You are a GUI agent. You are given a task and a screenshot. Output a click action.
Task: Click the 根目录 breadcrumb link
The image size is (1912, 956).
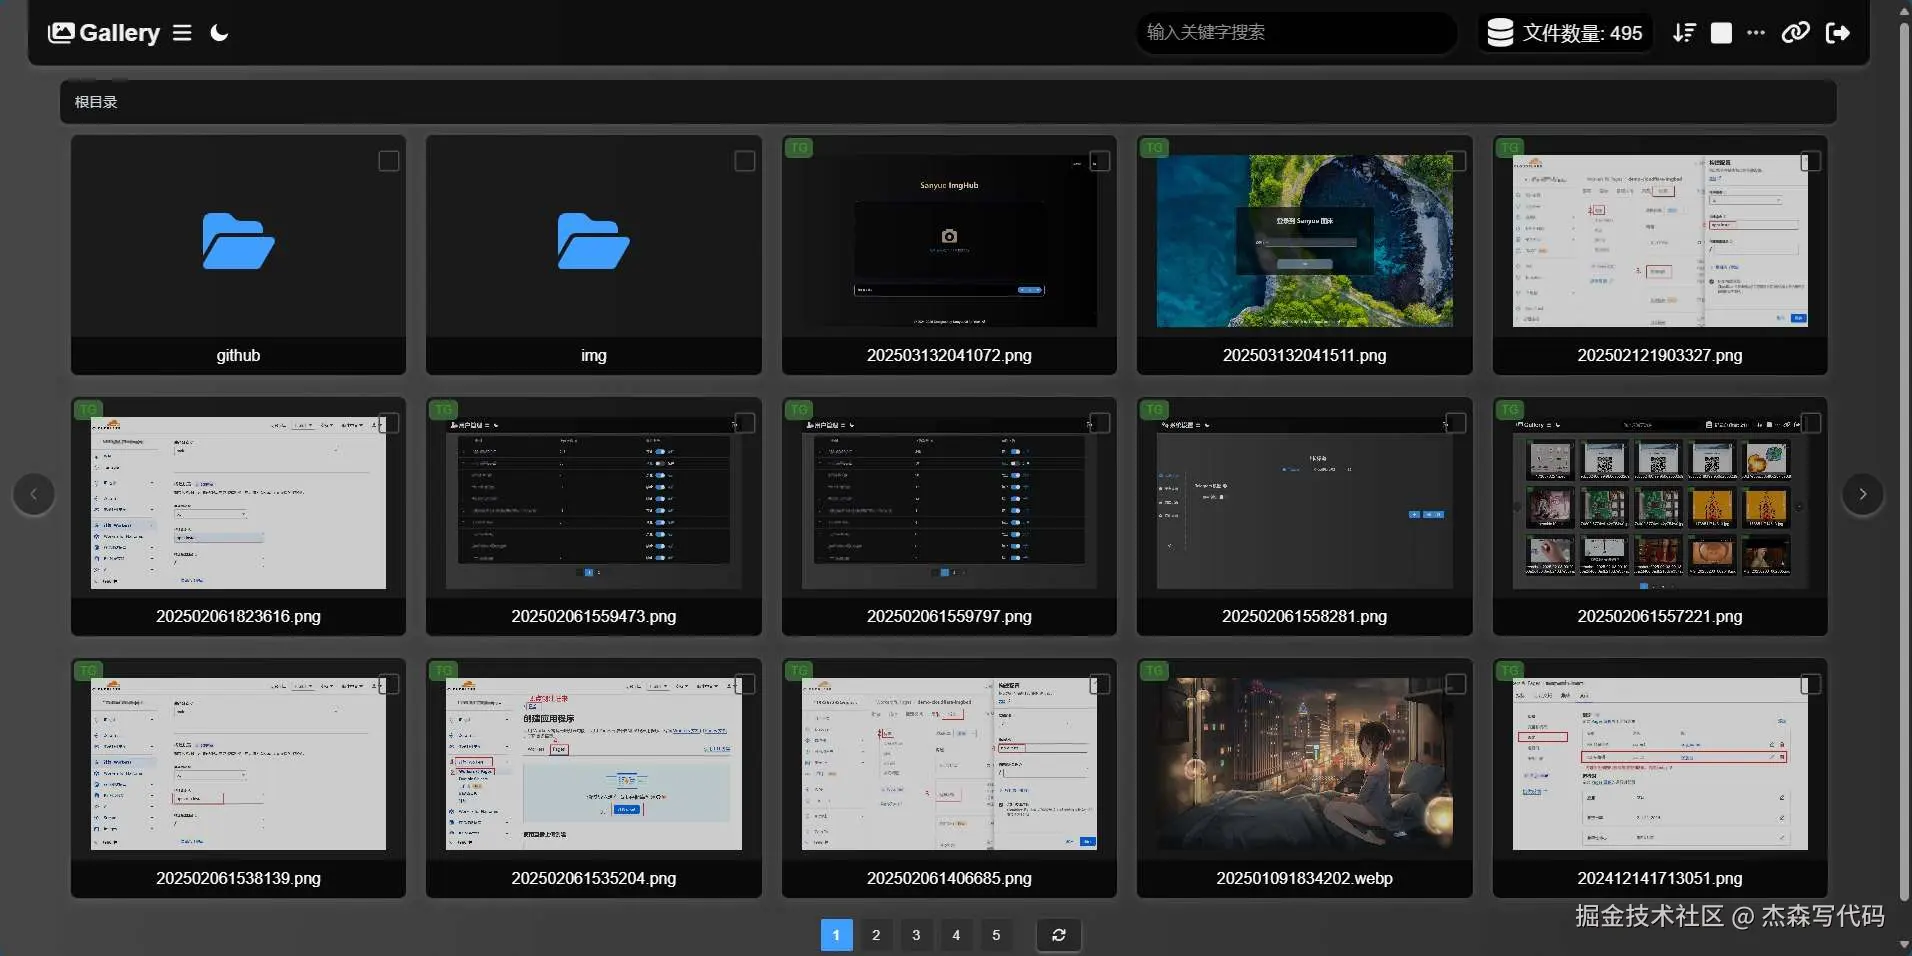(x=96, y=102)
